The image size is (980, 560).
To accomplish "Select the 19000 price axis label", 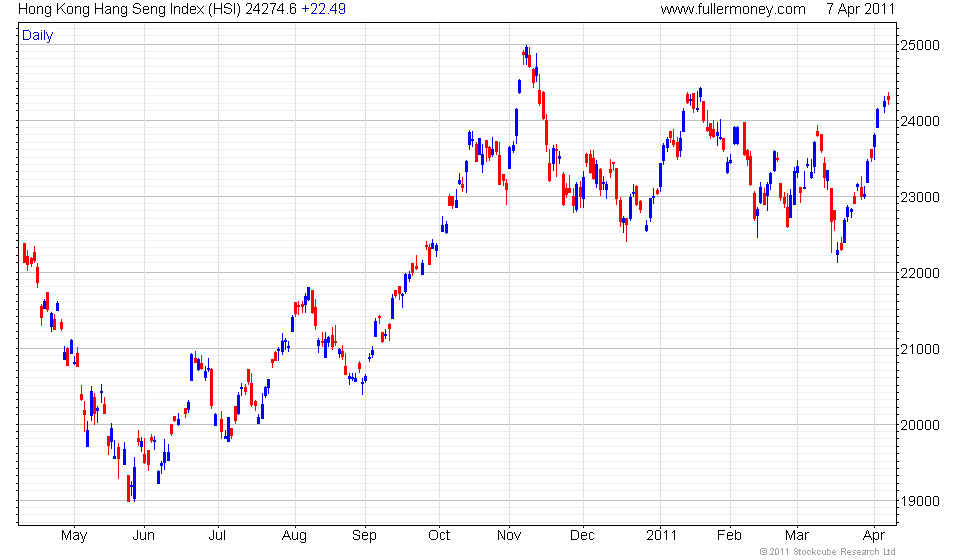I will click(x=919, y=501).
